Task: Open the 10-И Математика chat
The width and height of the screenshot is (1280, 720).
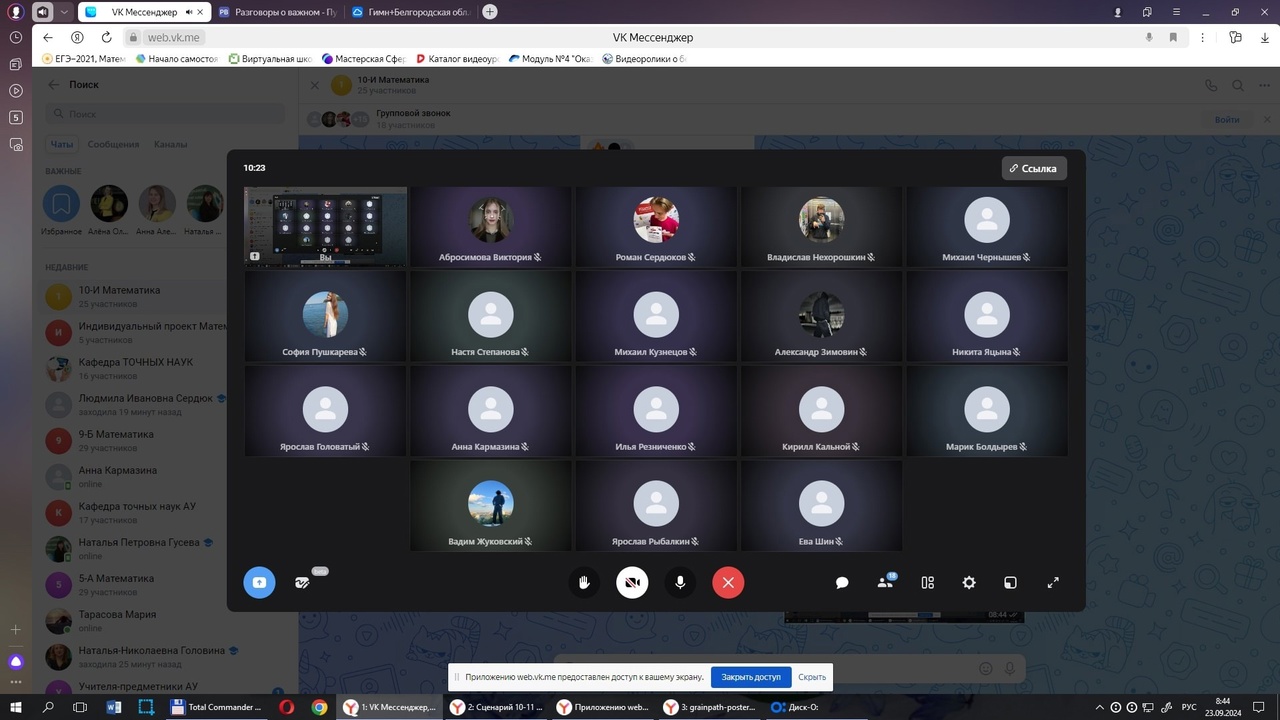Action: [x=136, y=297]
